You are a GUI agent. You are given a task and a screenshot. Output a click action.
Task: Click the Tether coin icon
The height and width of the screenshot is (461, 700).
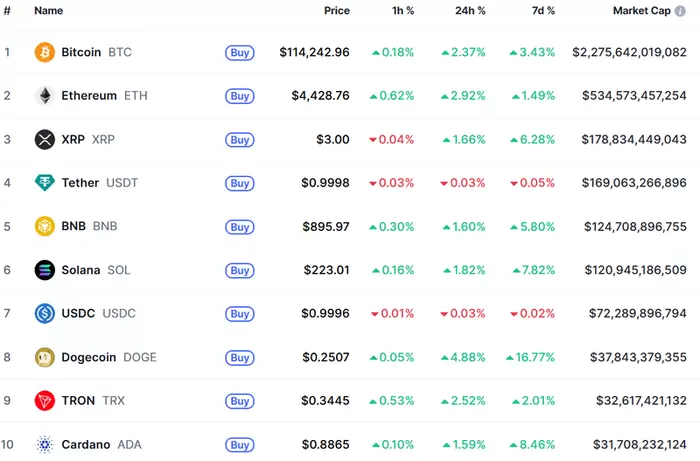coord(44,183)
